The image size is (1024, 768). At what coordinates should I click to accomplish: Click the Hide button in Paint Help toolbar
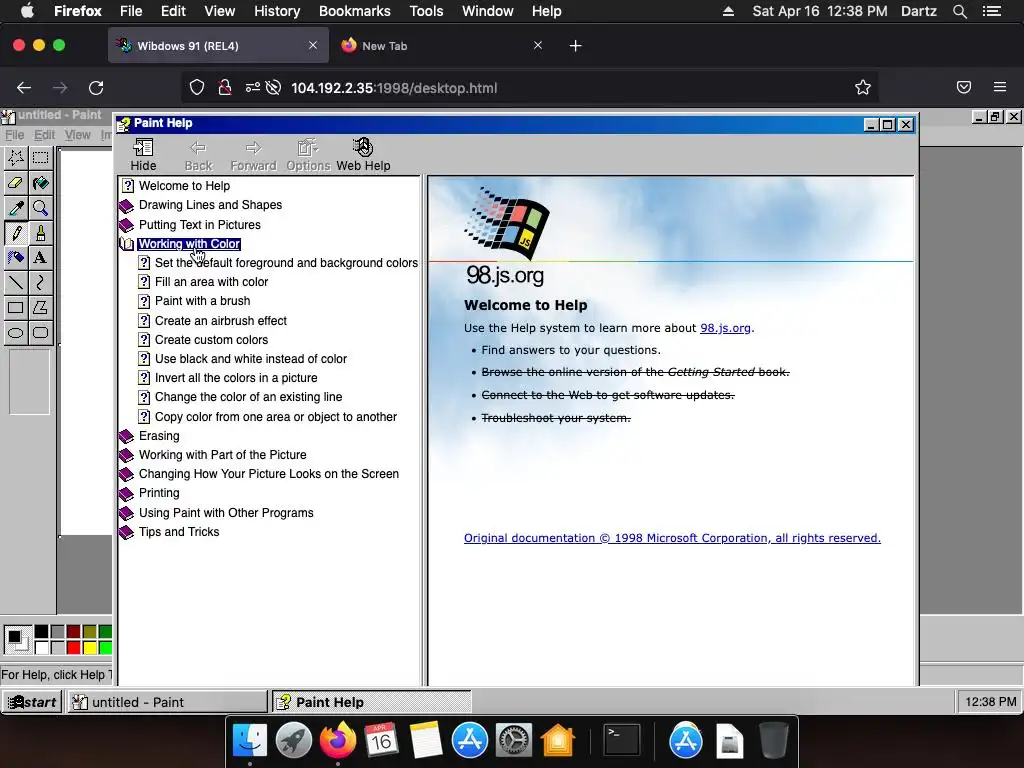[143, 155]
